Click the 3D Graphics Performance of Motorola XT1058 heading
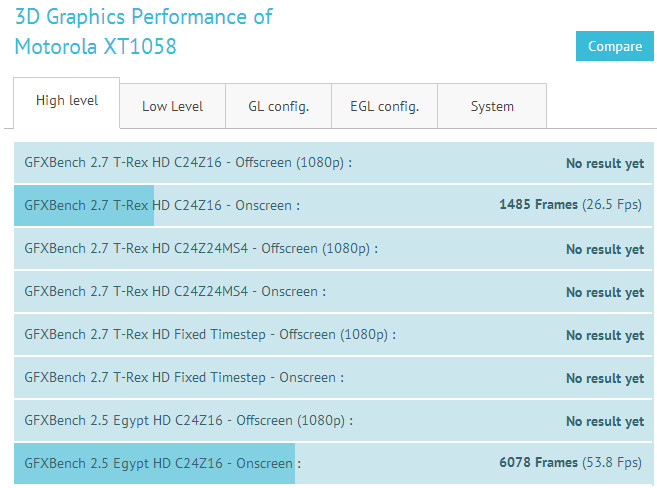This screenshot has height=488, width=657. point(143,31)
